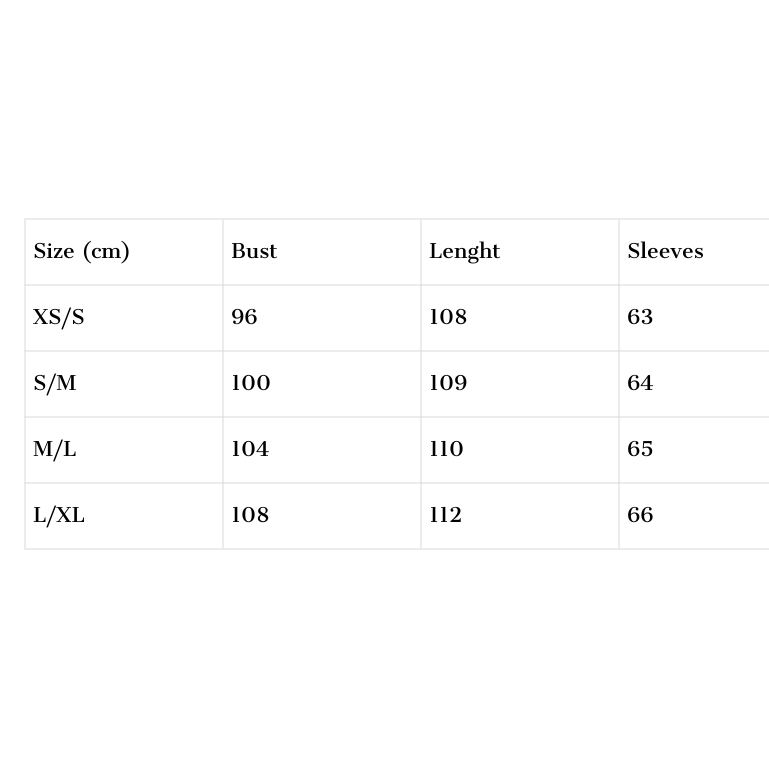Select the XS/S size row label
The height and width of the screenshot is (768, 769).
tap(59, 318)
